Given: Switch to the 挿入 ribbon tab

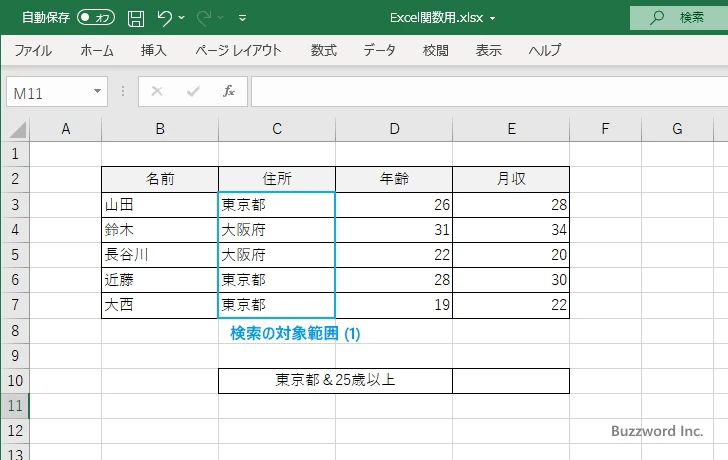Looking at the screenshot, I should click(154, 50).
